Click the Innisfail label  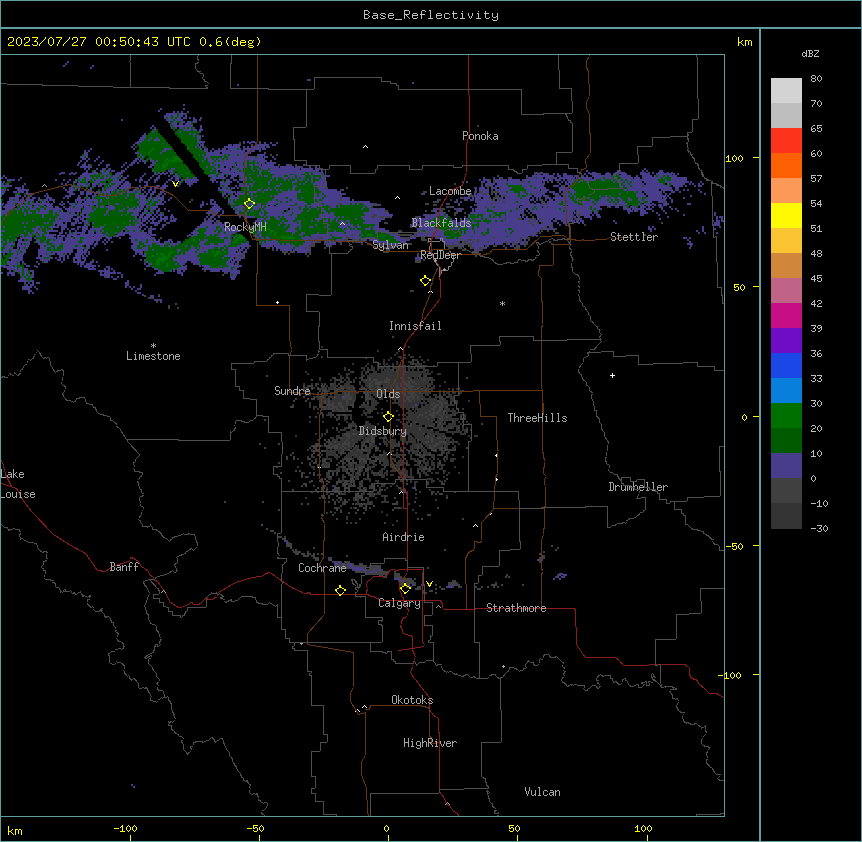point(415,326)
